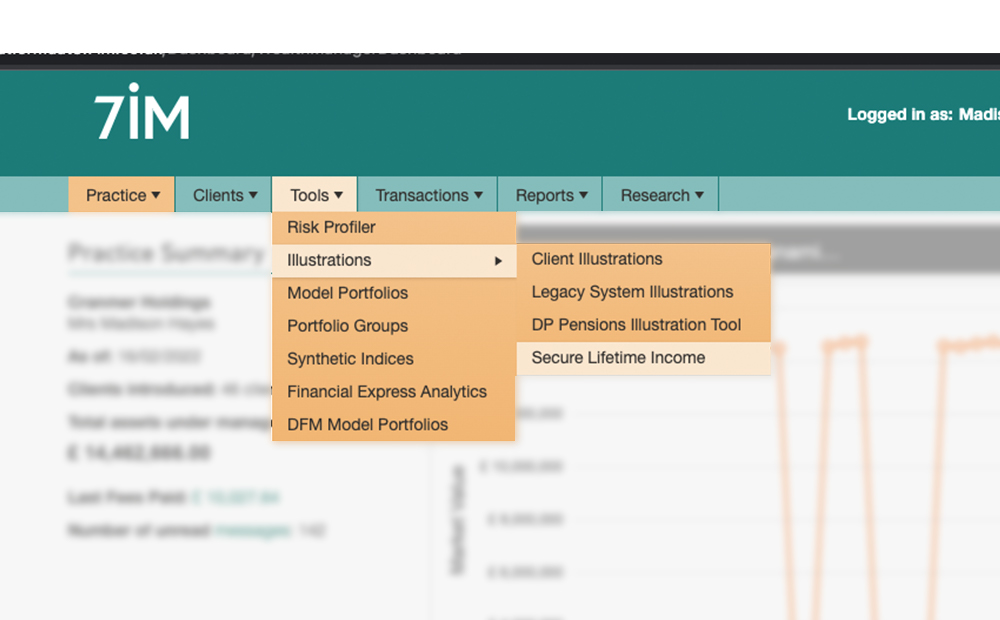The image size is (1000, 620).
Task: Open the Practice menu
Action: (121, 195)
